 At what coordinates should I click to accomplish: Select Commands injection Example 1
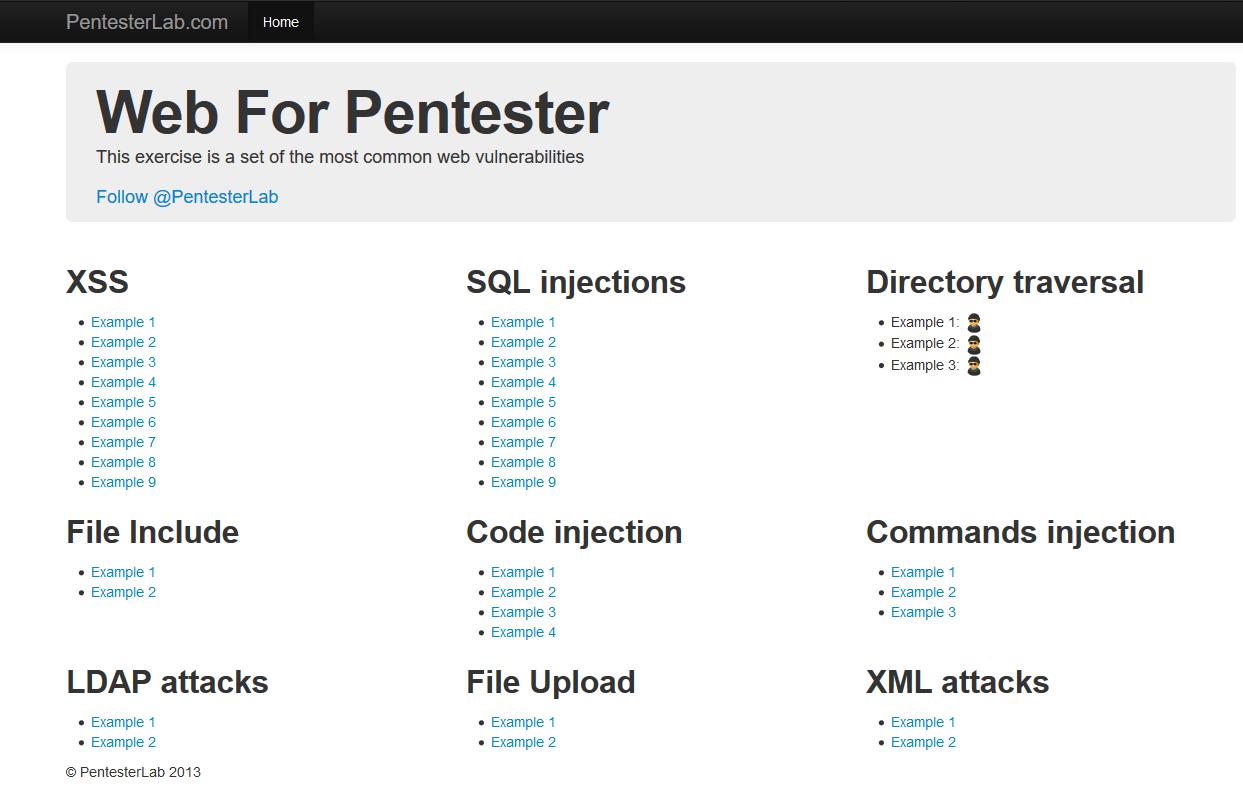pos(923,572)
